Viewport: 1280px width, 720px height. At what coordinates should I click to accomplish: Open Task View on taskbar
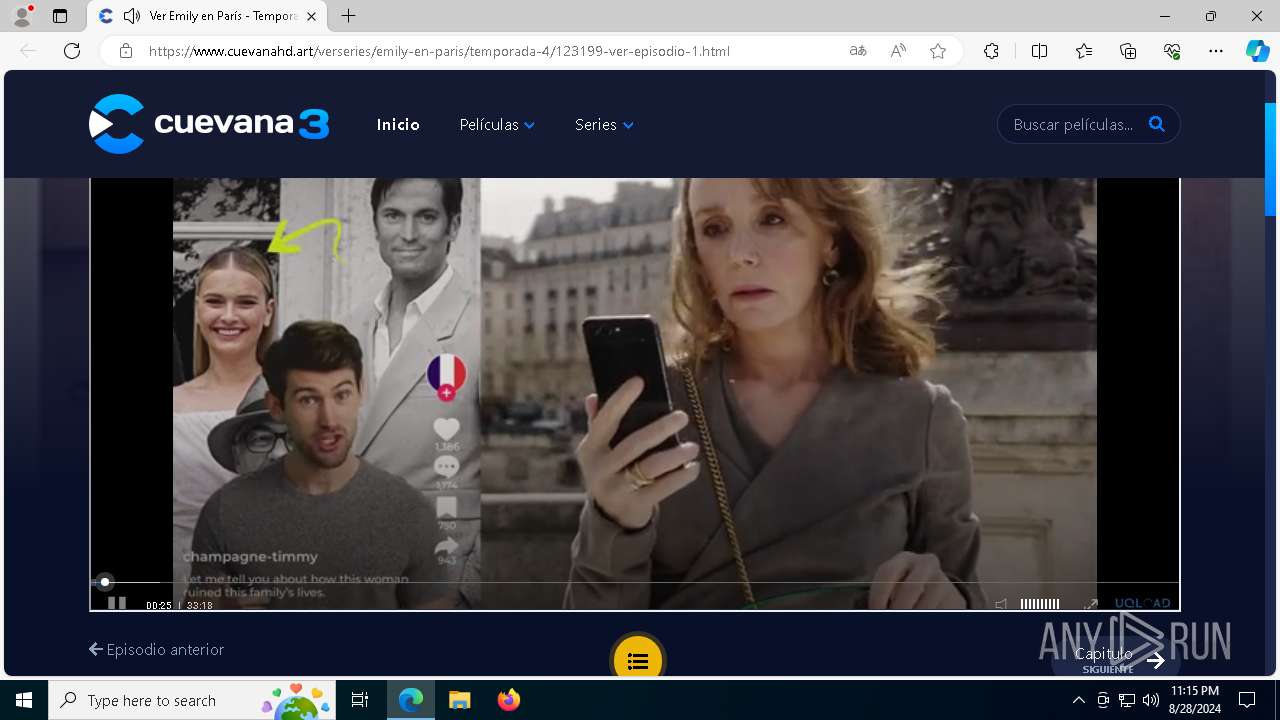[x=360, y=700]
